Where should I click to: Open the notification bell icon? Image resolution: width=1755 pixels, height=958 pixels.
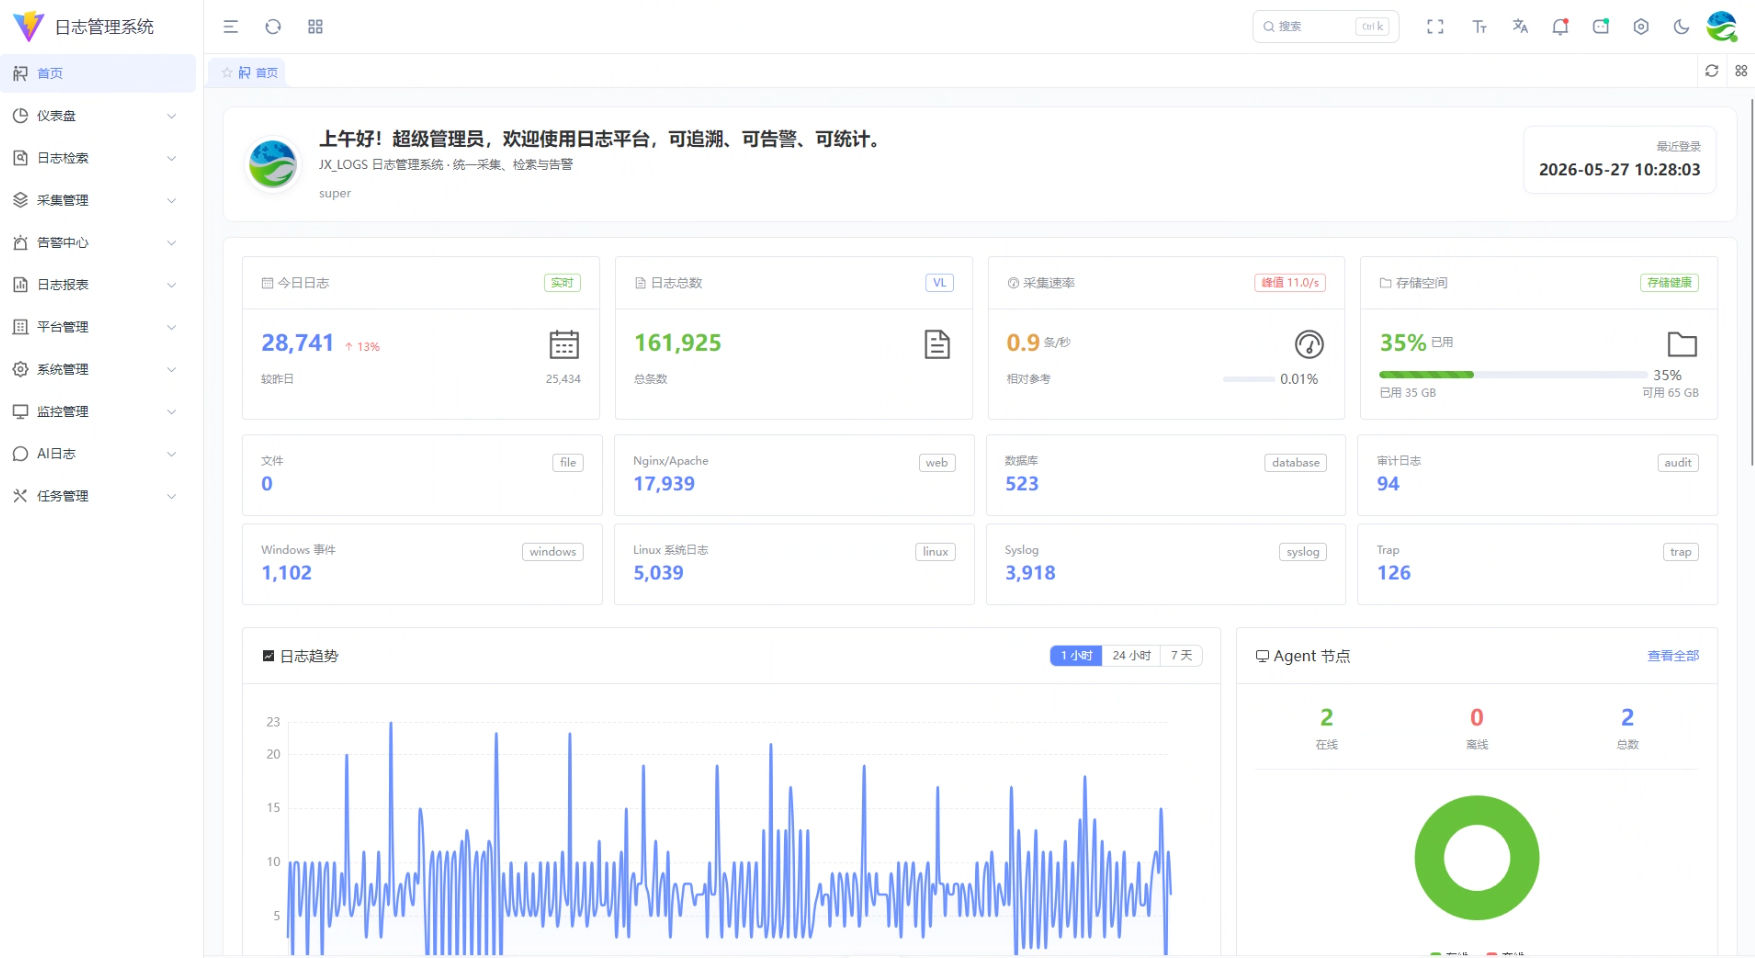pyautogui.click(x=1560, y=27)
